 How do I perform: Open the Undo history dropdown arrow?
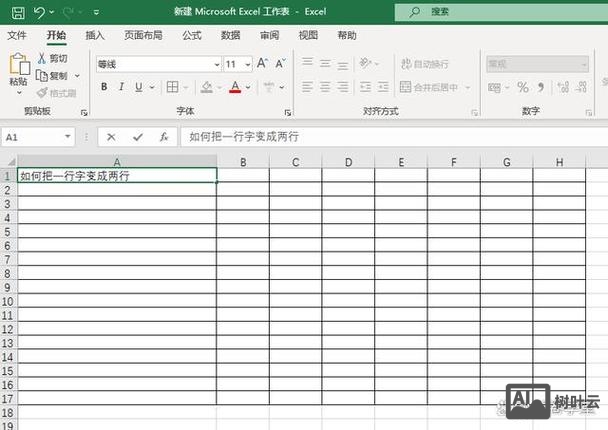(52, 13)
